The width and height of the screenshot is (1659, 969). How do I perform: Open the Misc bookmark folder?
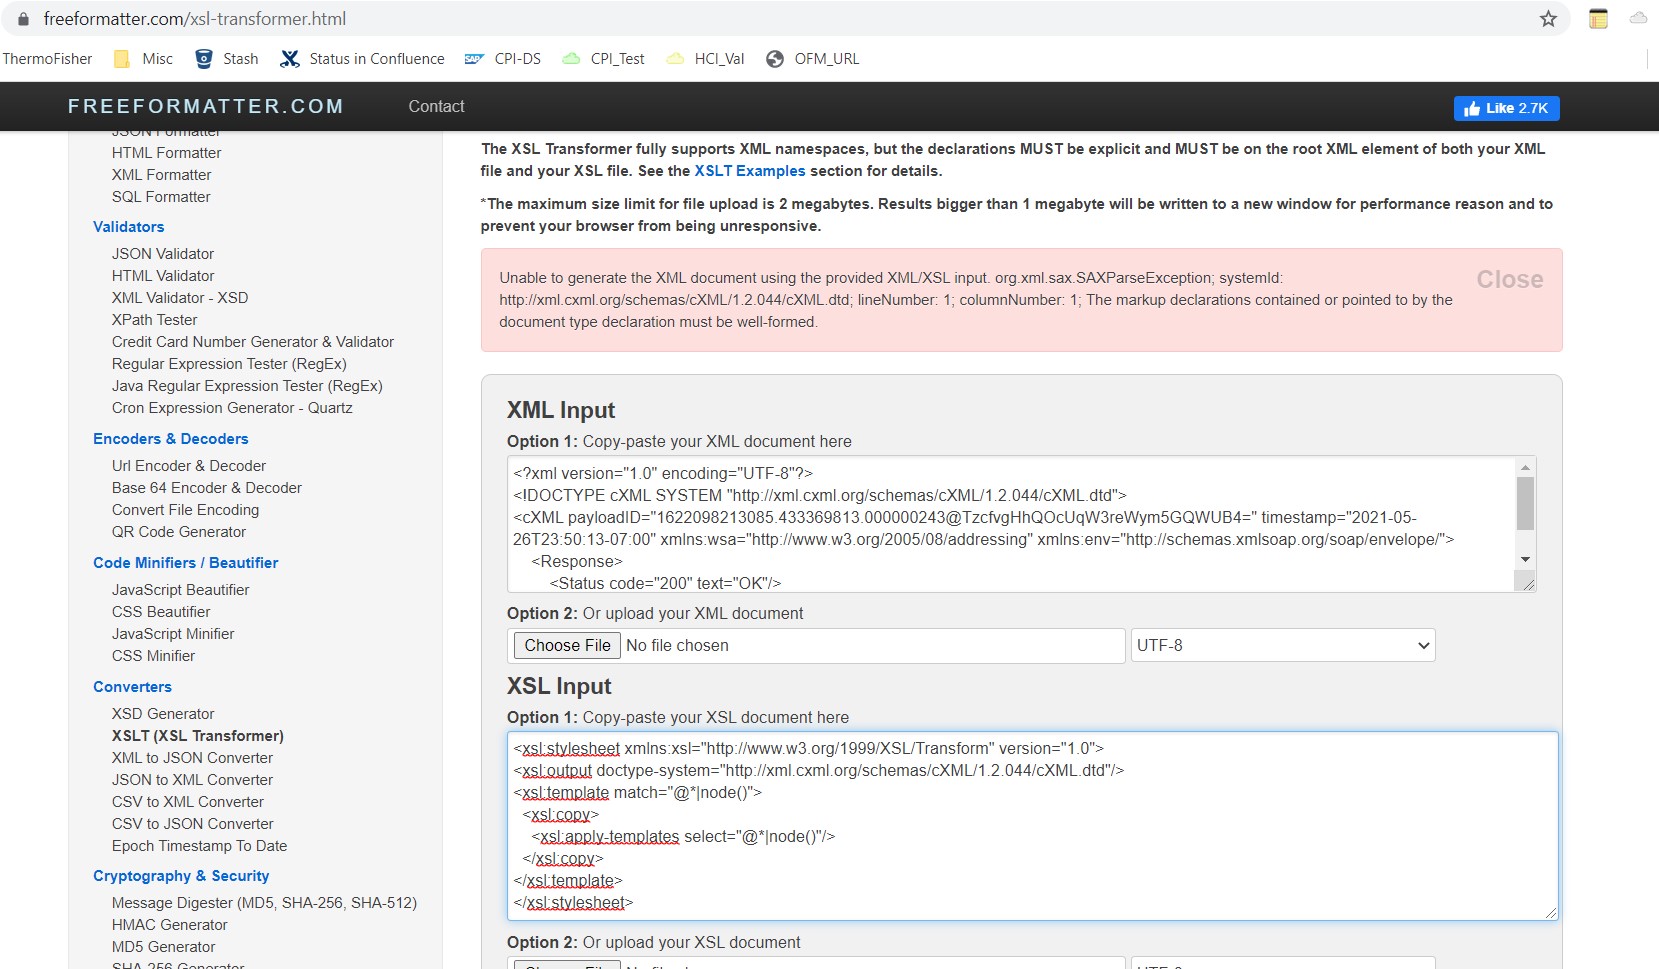point(144,59)
